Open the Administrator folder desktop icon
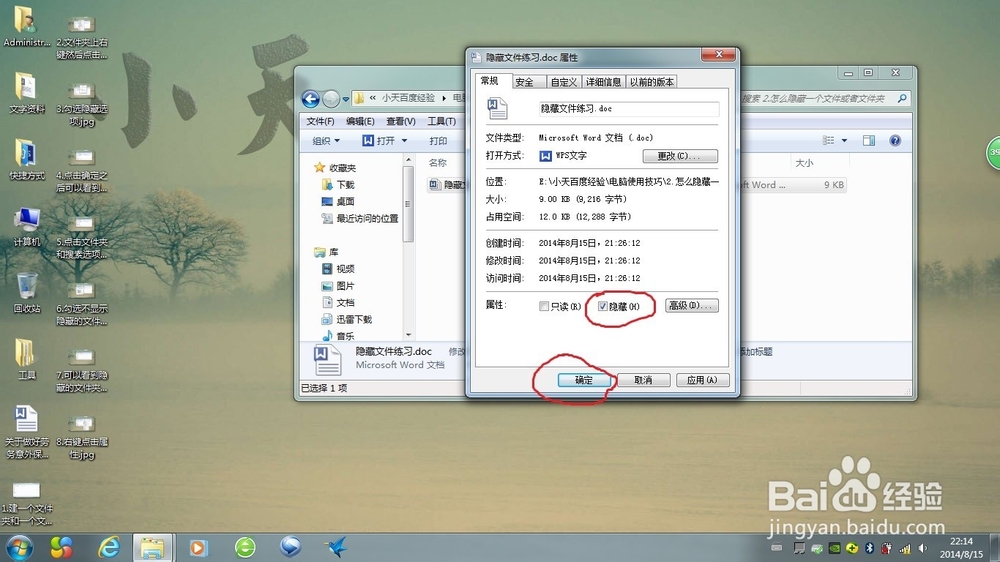 [27, 27]
